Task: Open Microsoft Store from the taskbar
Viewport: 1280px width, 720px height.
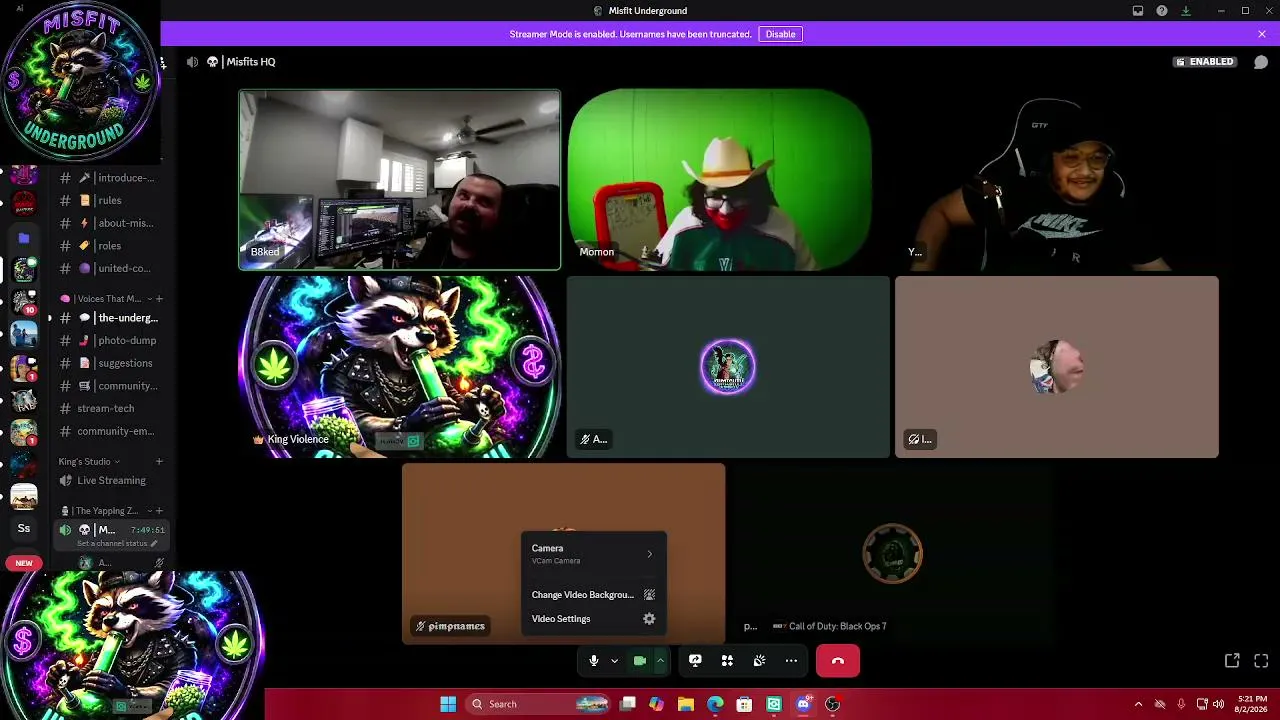Action: pyautogui.click(x=744, y=704)
